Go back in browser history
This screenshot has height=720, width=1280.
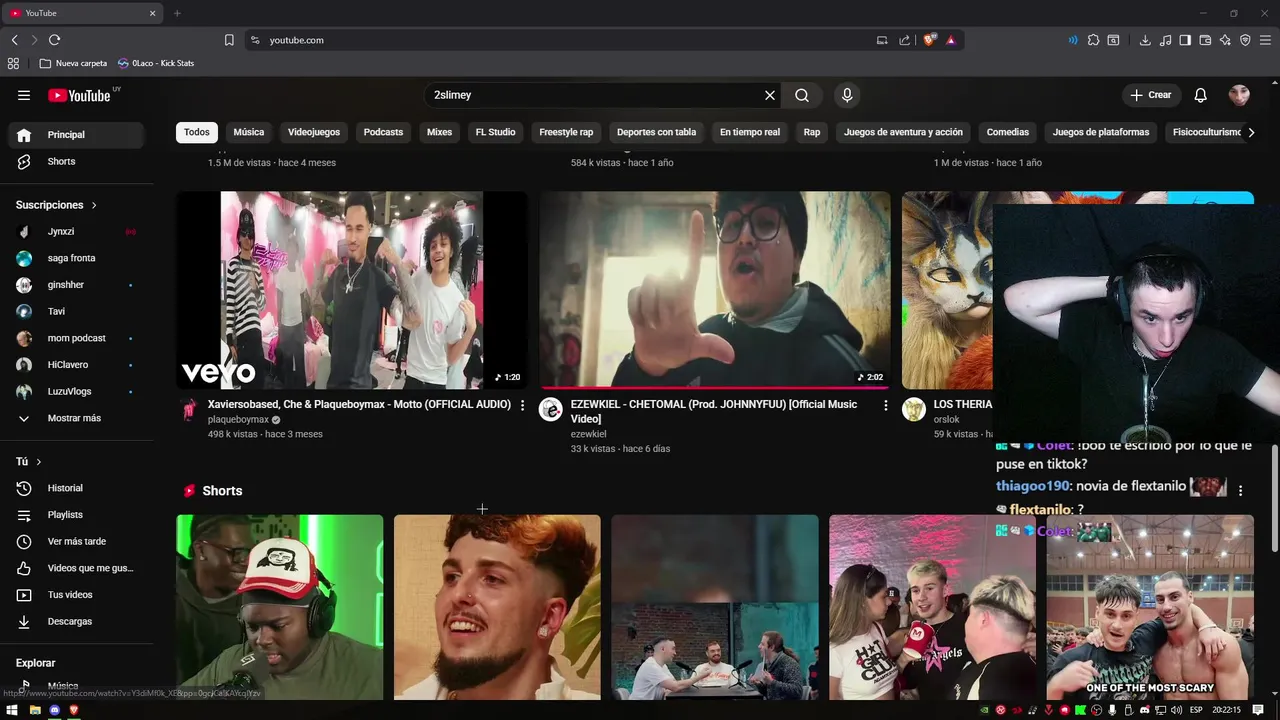tap(14, 40)
